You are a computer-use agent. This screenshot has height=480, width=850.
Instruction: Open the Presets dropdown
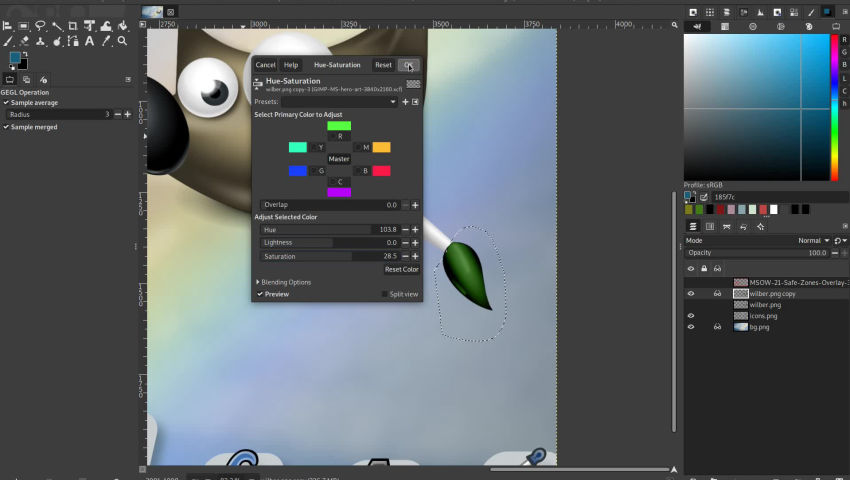coord(339,101)
